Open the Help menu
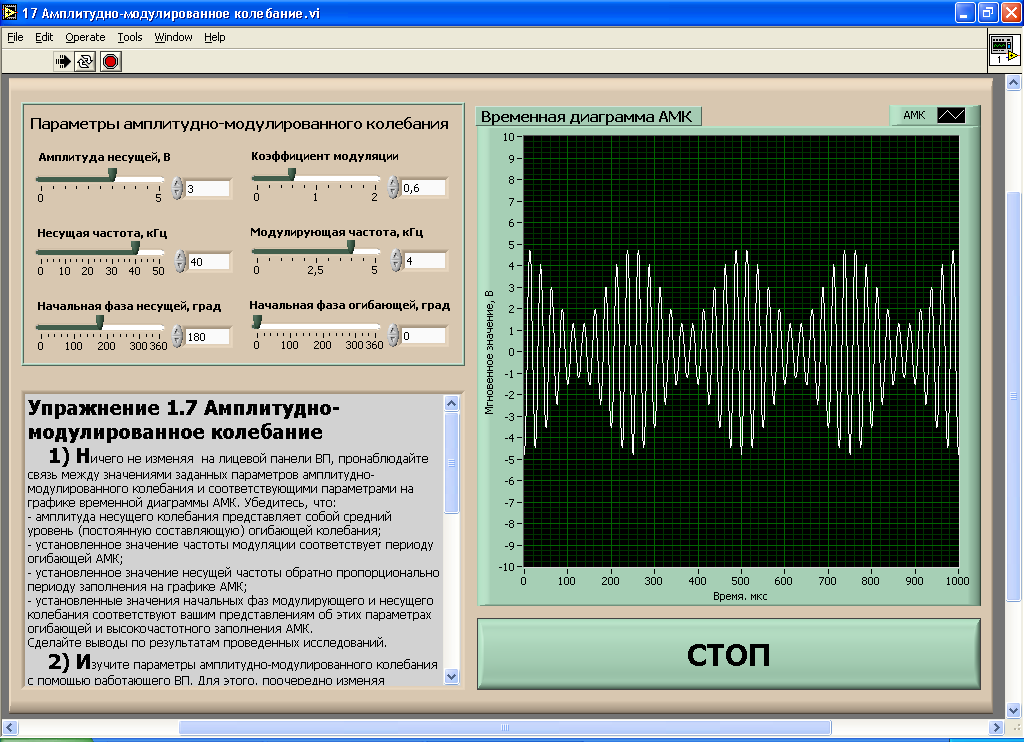 click(x=214, y=37)
